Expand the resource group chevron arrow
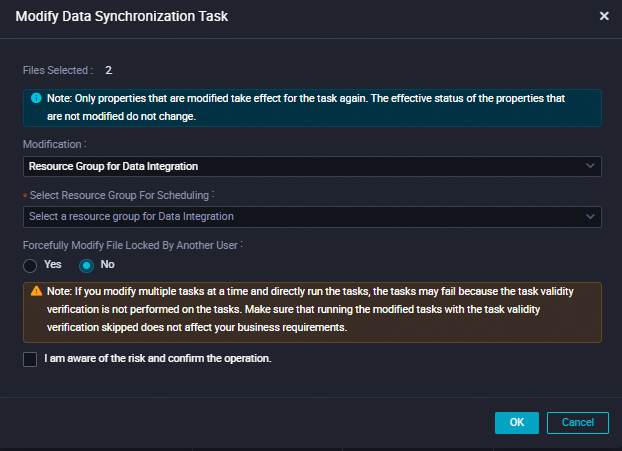Image resolution: width=622 pixels, height=451 pixels. tap(590, 216)
